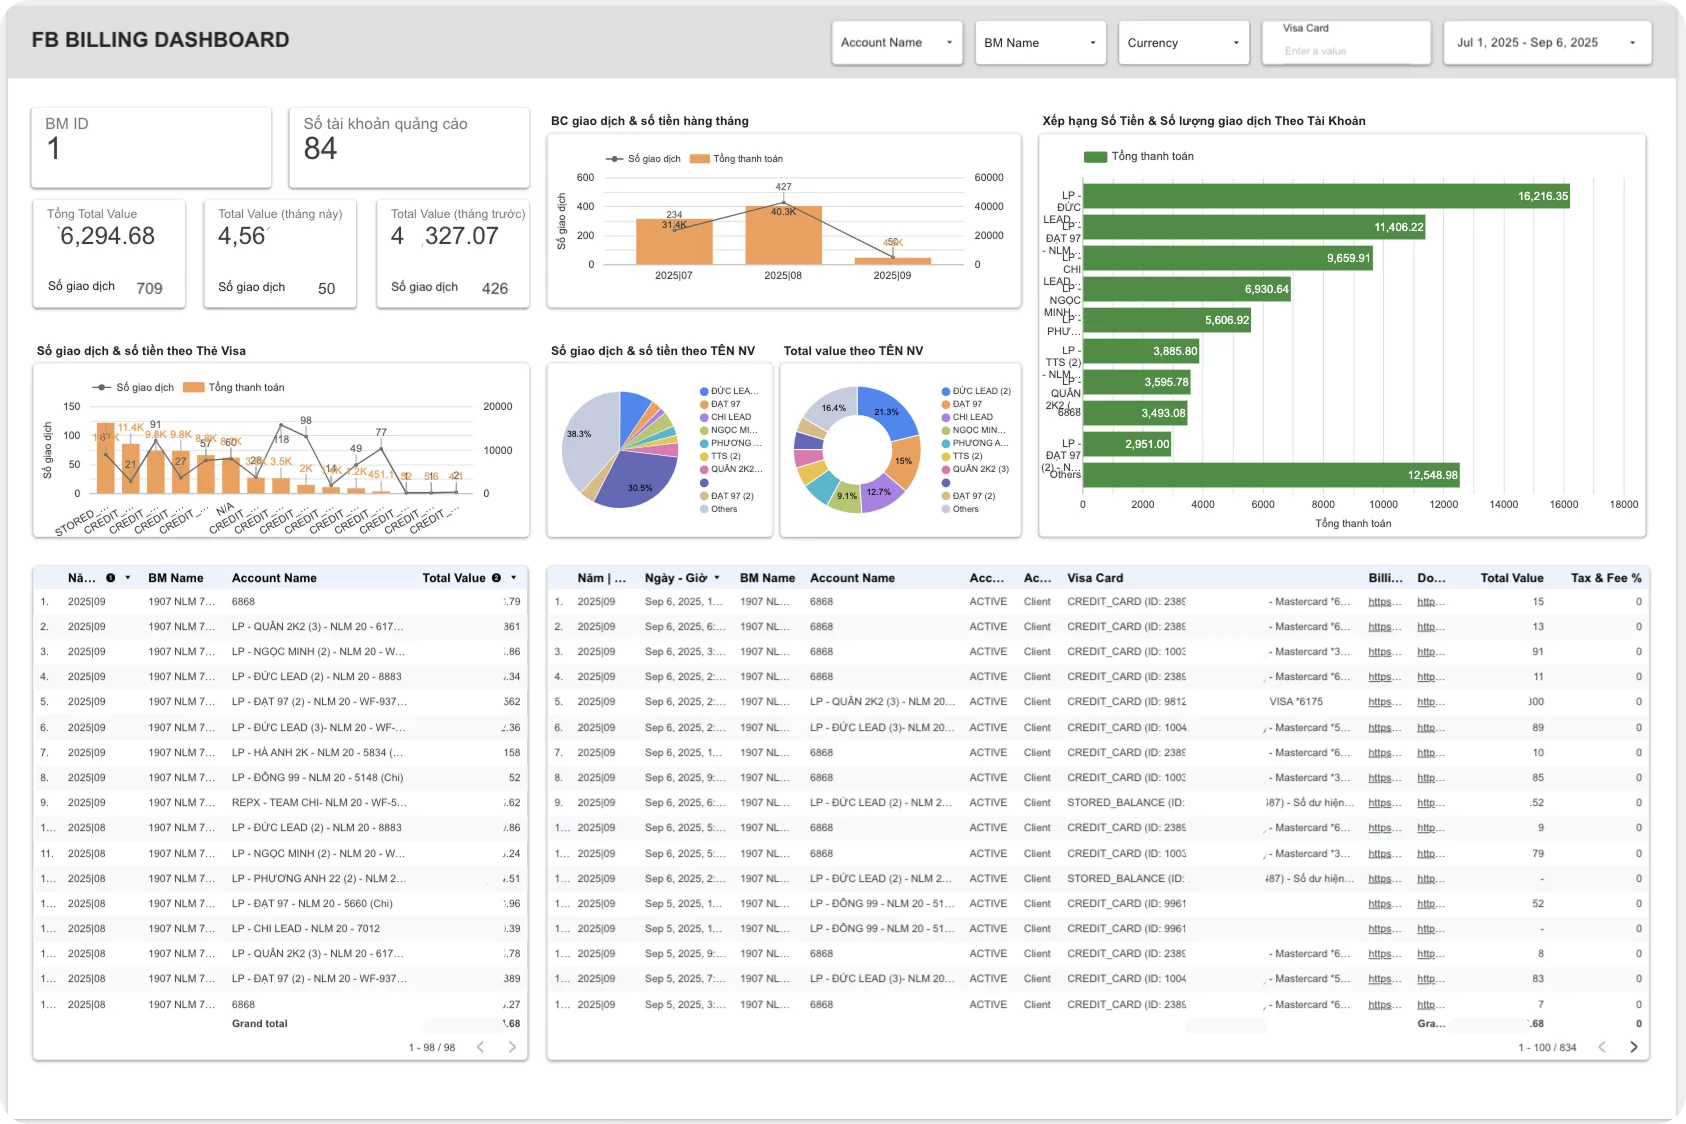Click next page arrow in left table
This screenshot has width=1686, height=1124.
pos(512,1047)
